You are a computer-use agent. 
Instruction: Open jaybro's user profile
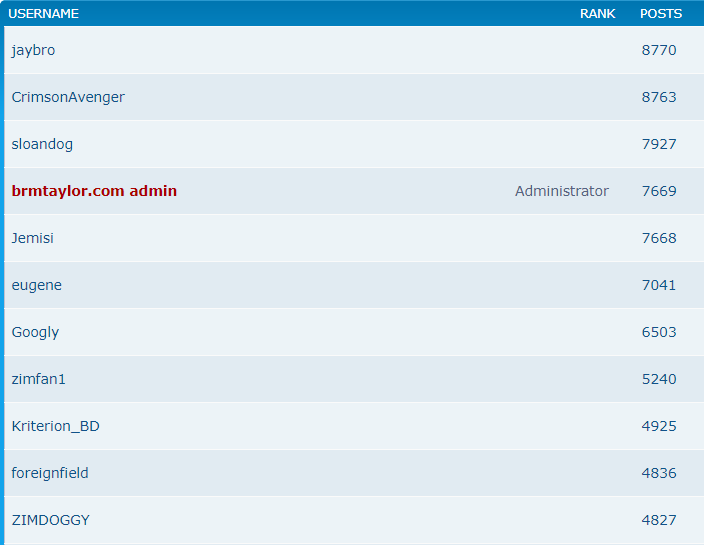(x=33, y=50)
